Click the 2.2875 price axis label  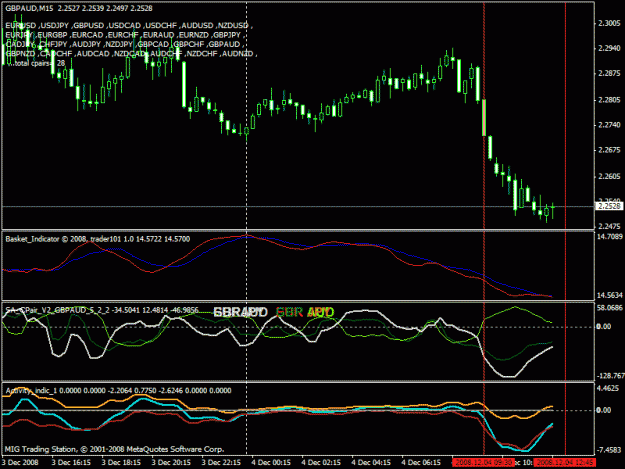tap(609, 73)
